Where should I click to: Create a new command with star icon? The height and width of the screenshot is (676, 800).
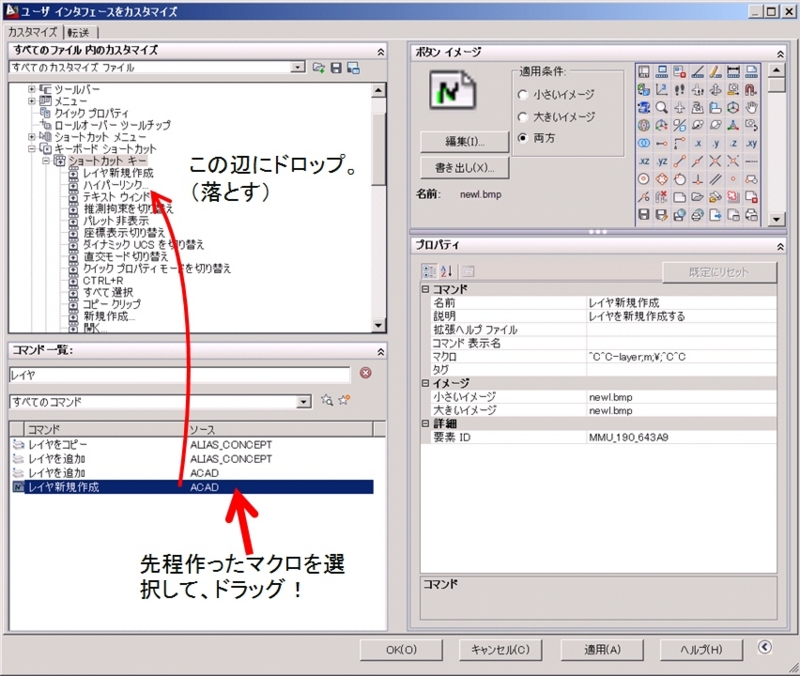[344, 400]
